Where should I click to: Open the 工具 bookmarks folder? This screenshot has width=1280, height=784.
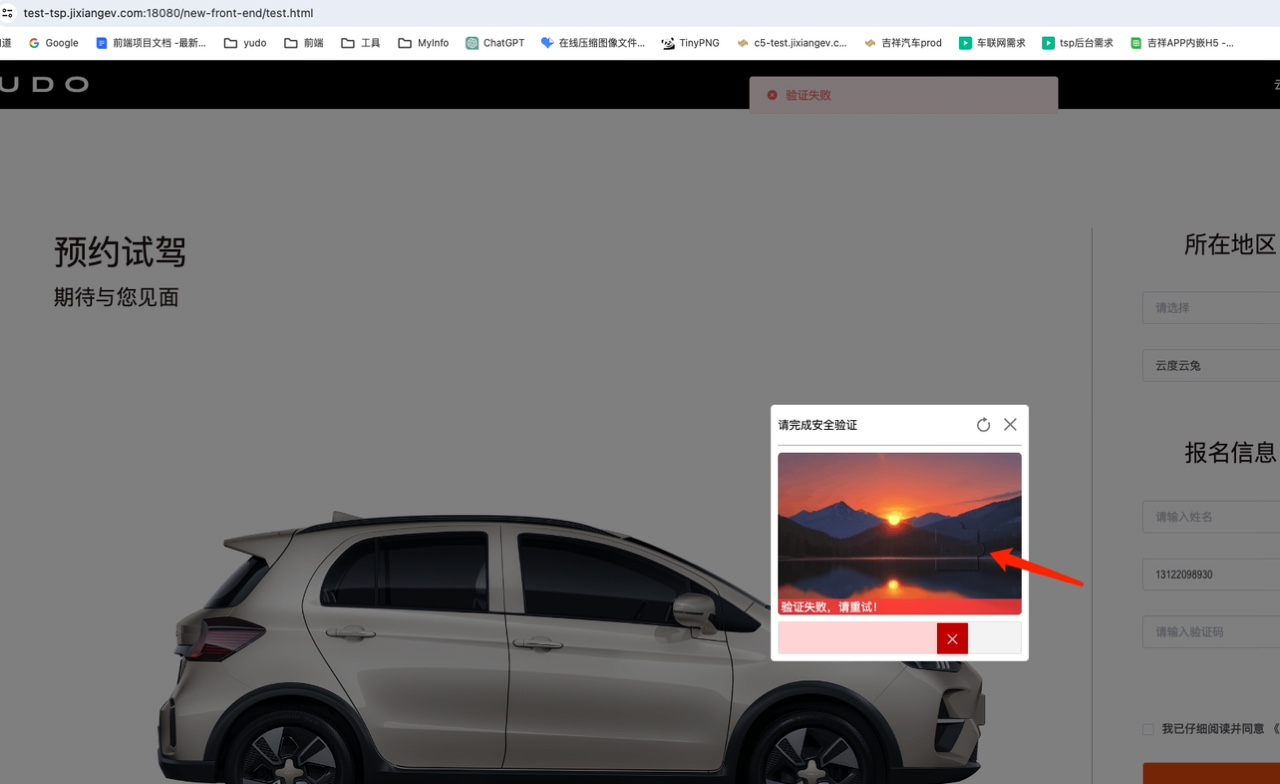click(x=361, y=43)
